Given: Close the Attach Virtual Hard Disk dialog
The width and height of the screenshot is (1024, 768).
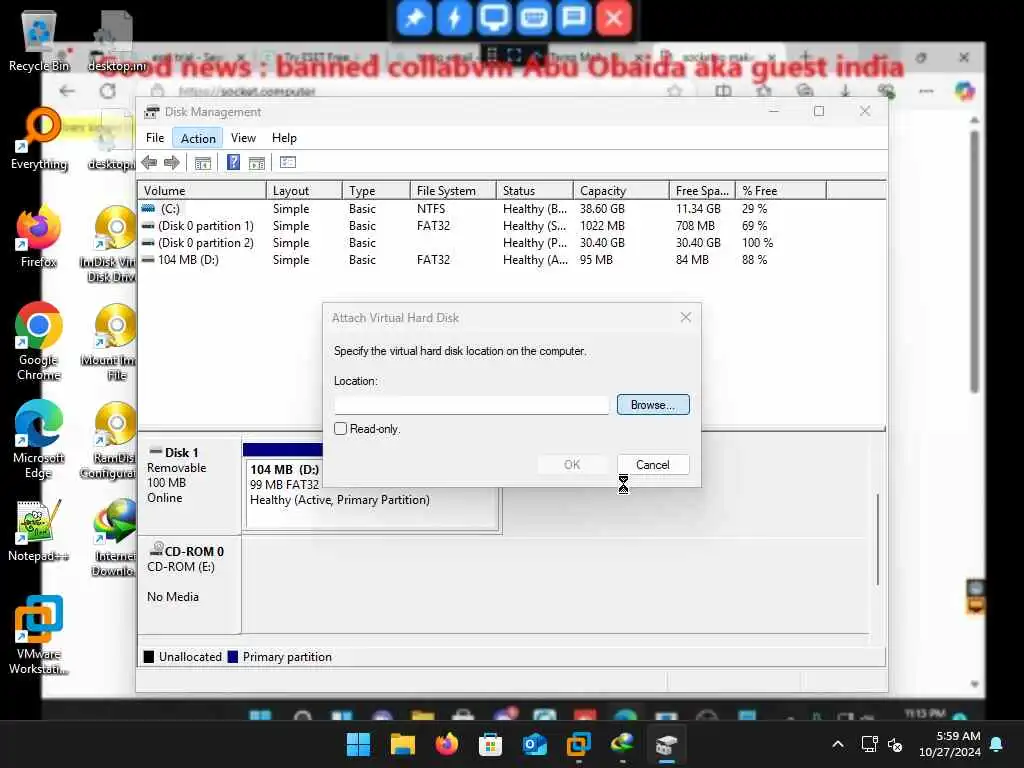Looking at the screenshot, I should (x=686, y=317).
